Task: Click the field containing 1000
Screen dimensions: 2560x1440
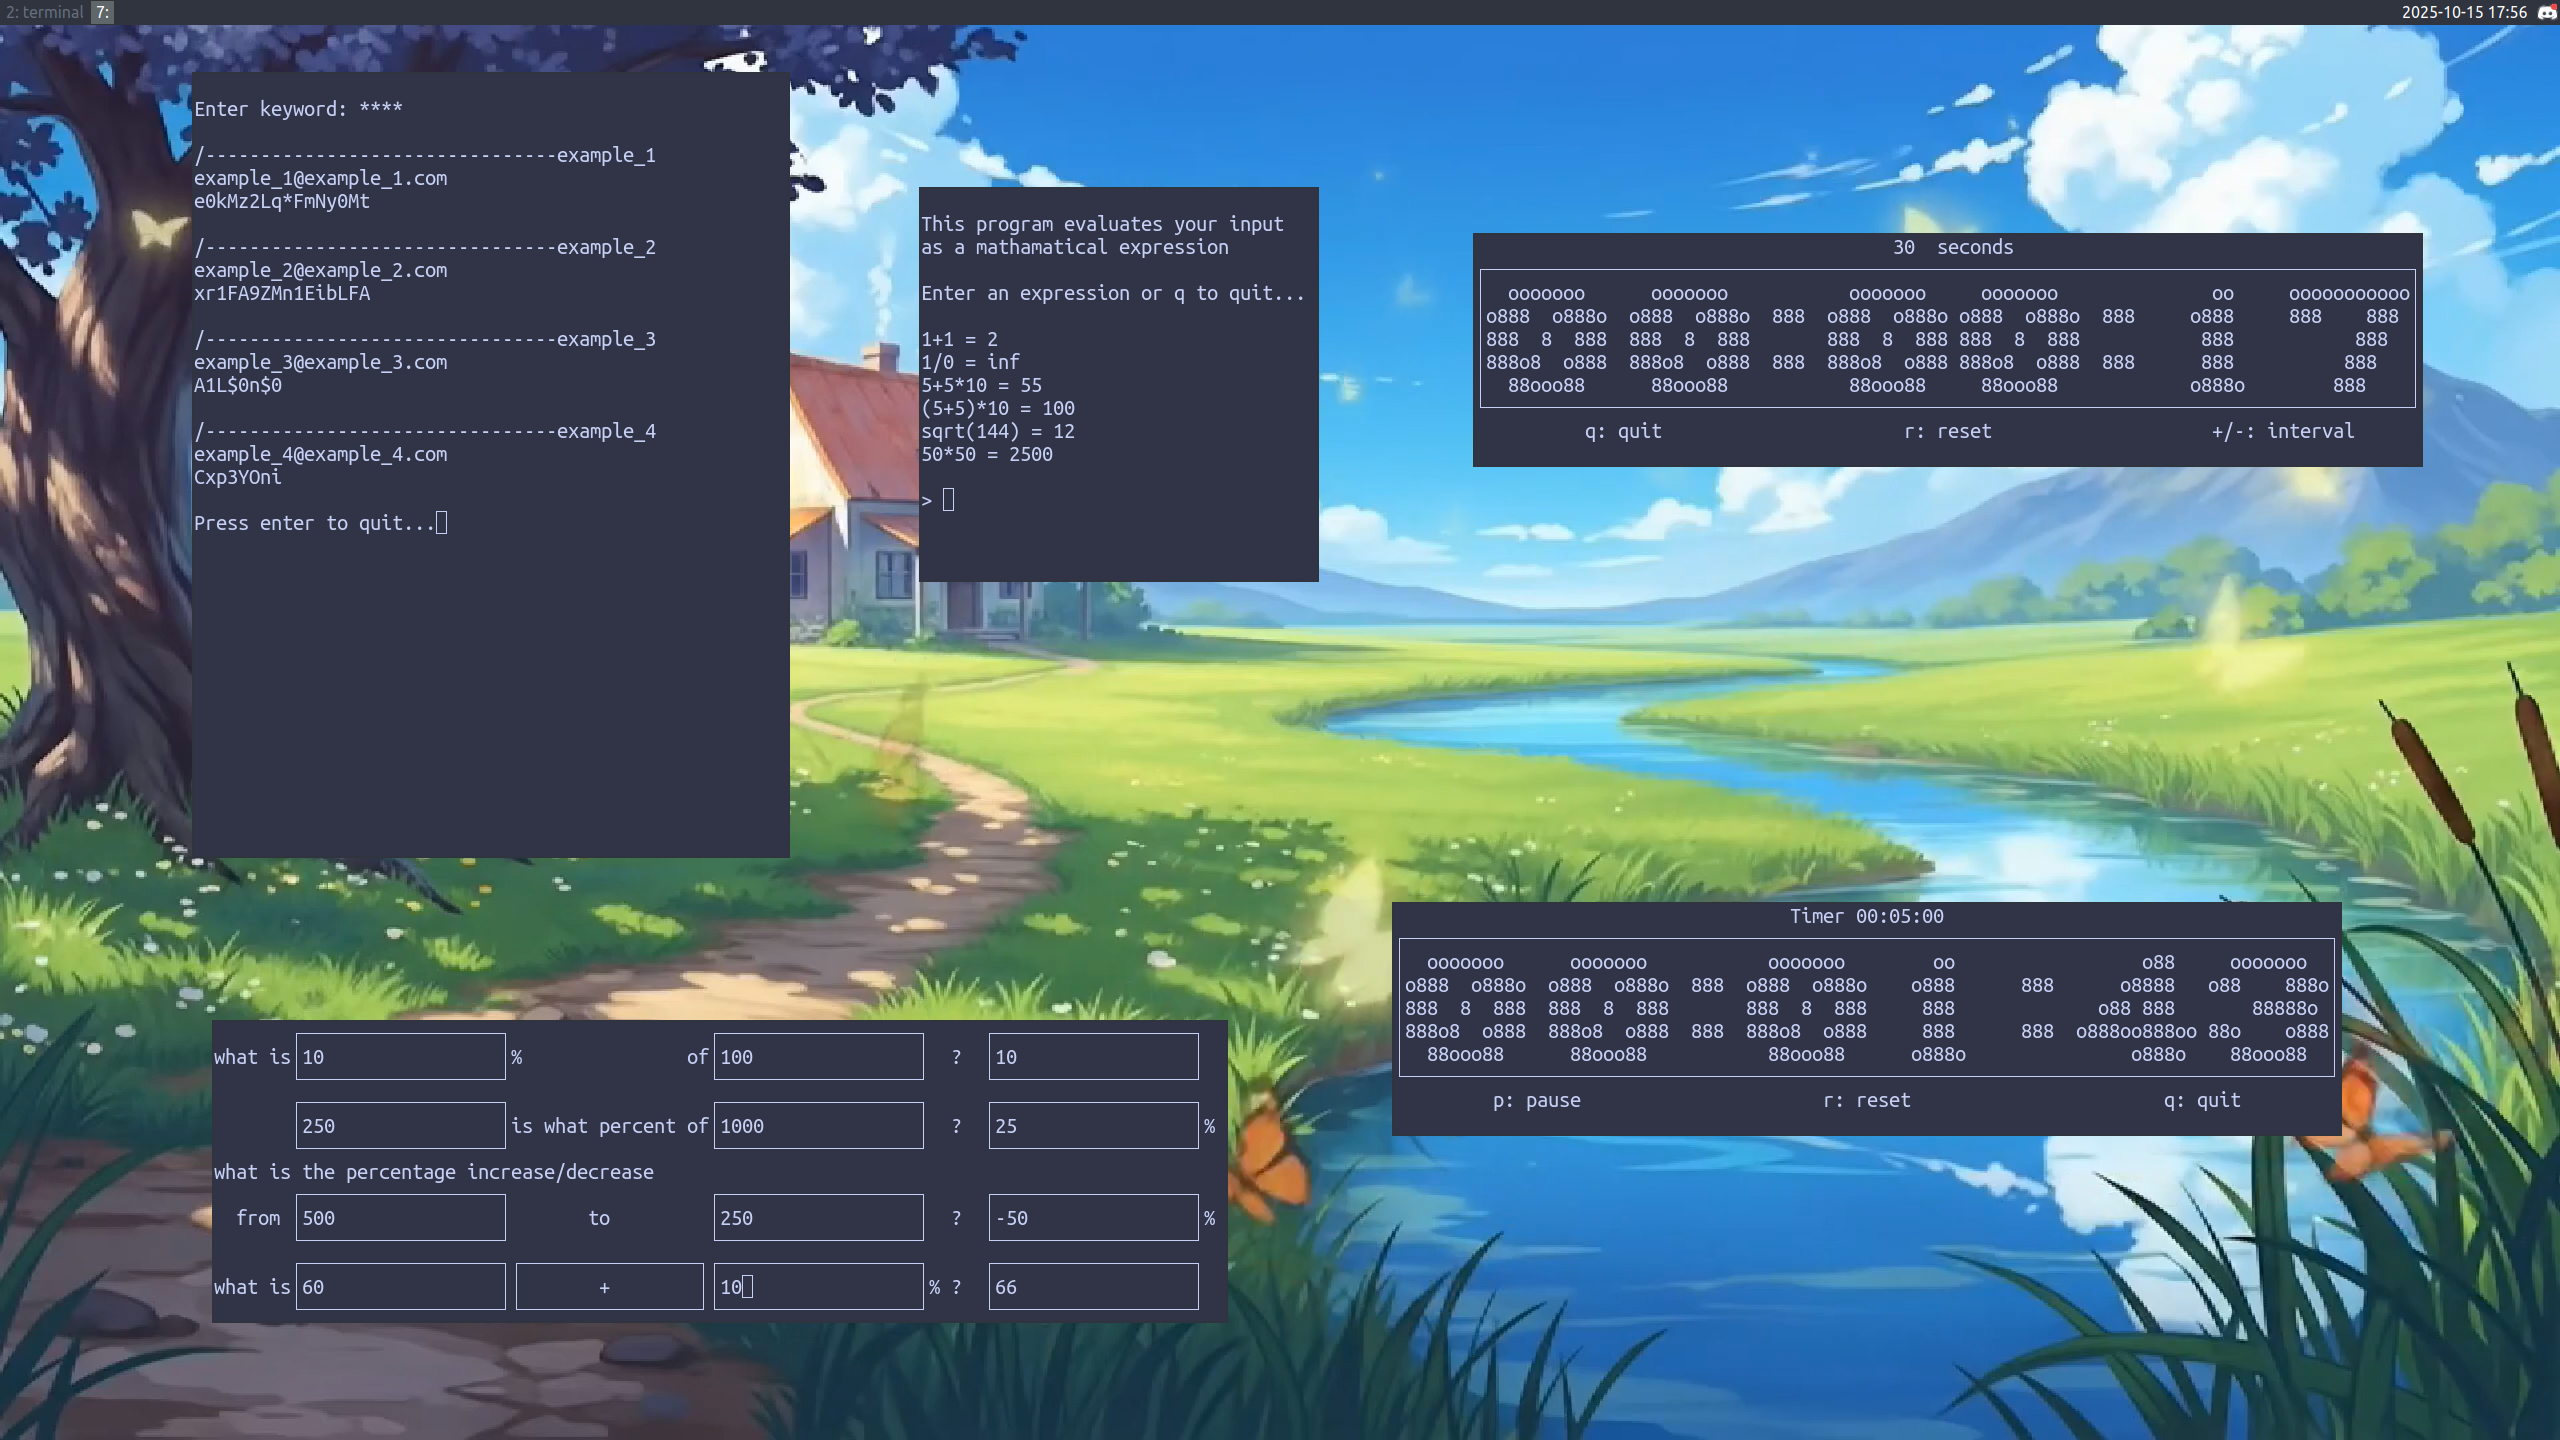Action: coord(818,1126)
